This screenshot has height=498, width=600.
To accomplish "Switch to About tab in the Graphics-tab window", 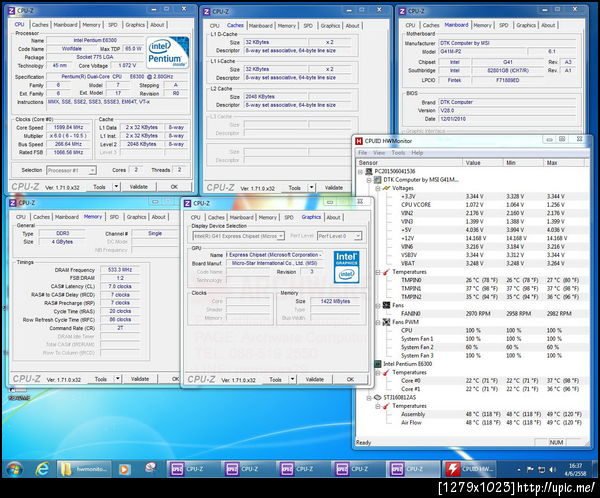I will click(x=333, y=217).
